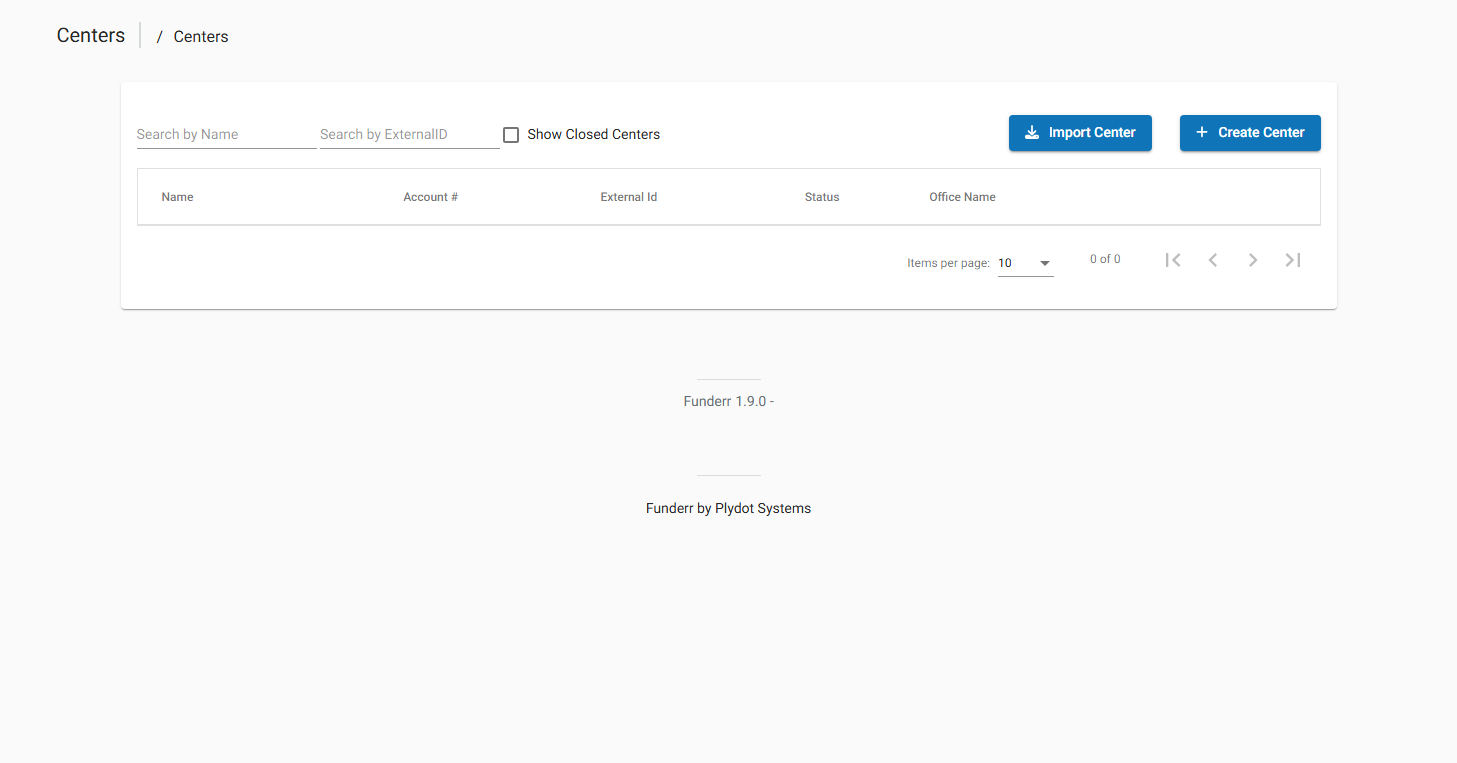Enable the Show Closed Centers checkbox
The height and width of the screenshot is (763, 1457).
pos(511,135)
